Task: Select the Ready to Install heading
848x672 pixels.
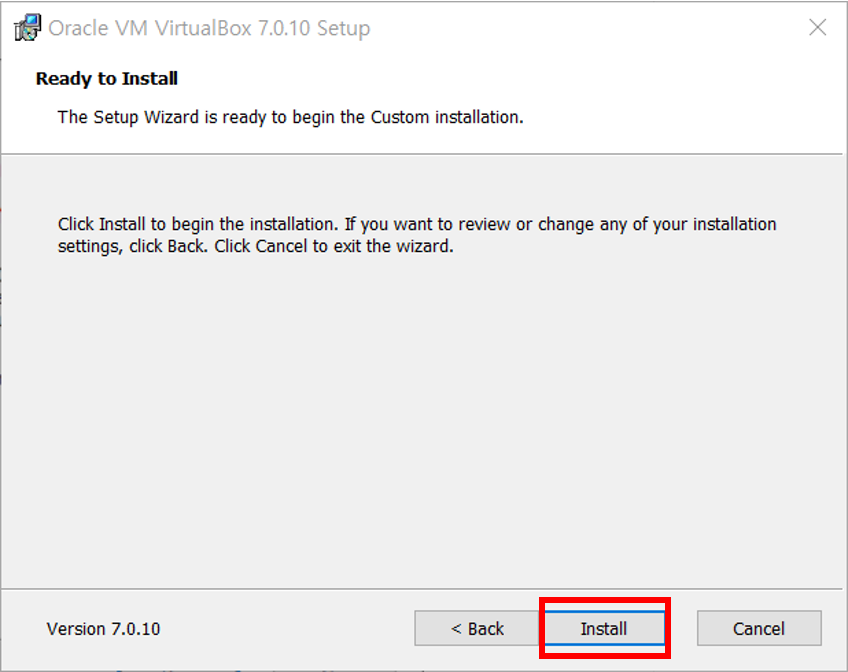Action: [x=107, y=79]
